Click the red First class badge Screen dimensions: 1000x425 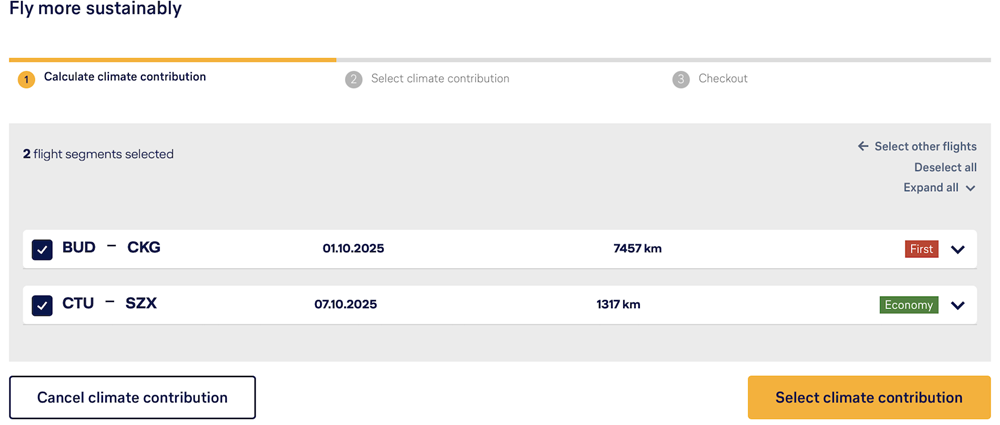(x=921, y=249)
